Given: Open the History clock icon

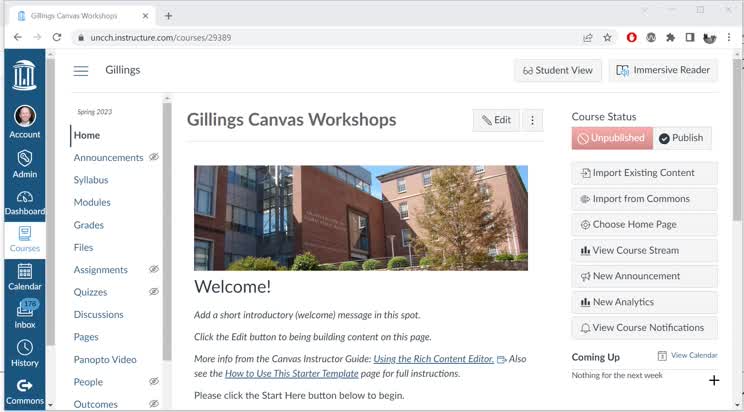Looking at the screenshot, I should [x=25, y=347].
